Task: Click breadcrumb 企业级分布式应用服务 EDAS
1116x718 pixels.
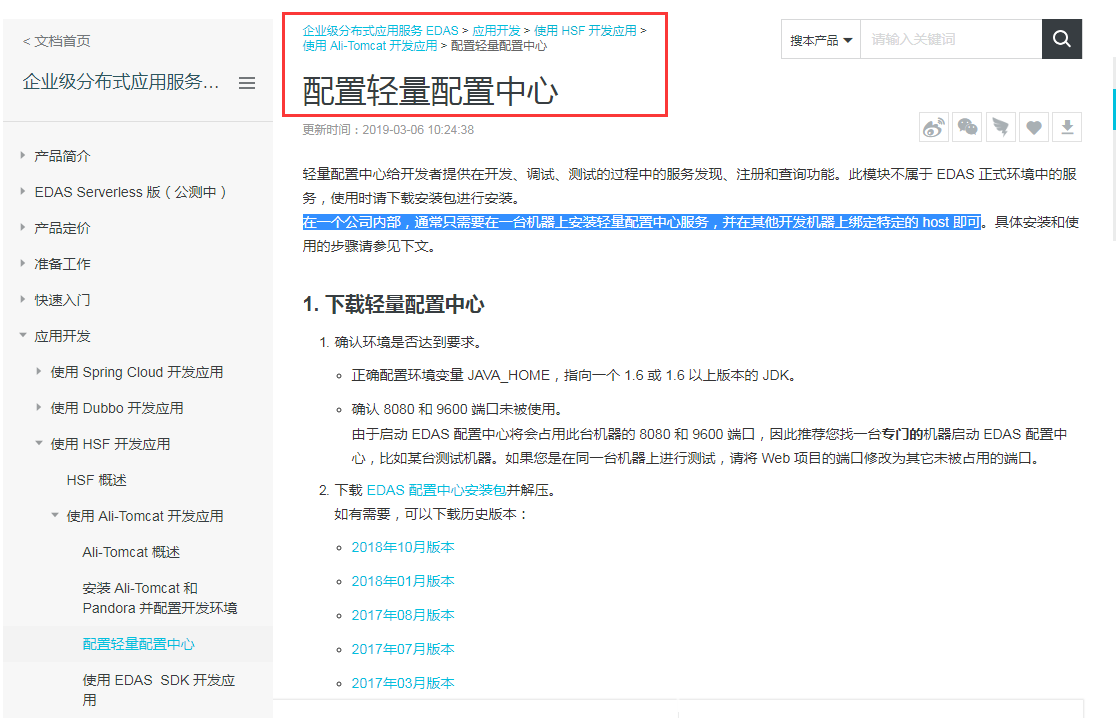Action: click(380, 31)
